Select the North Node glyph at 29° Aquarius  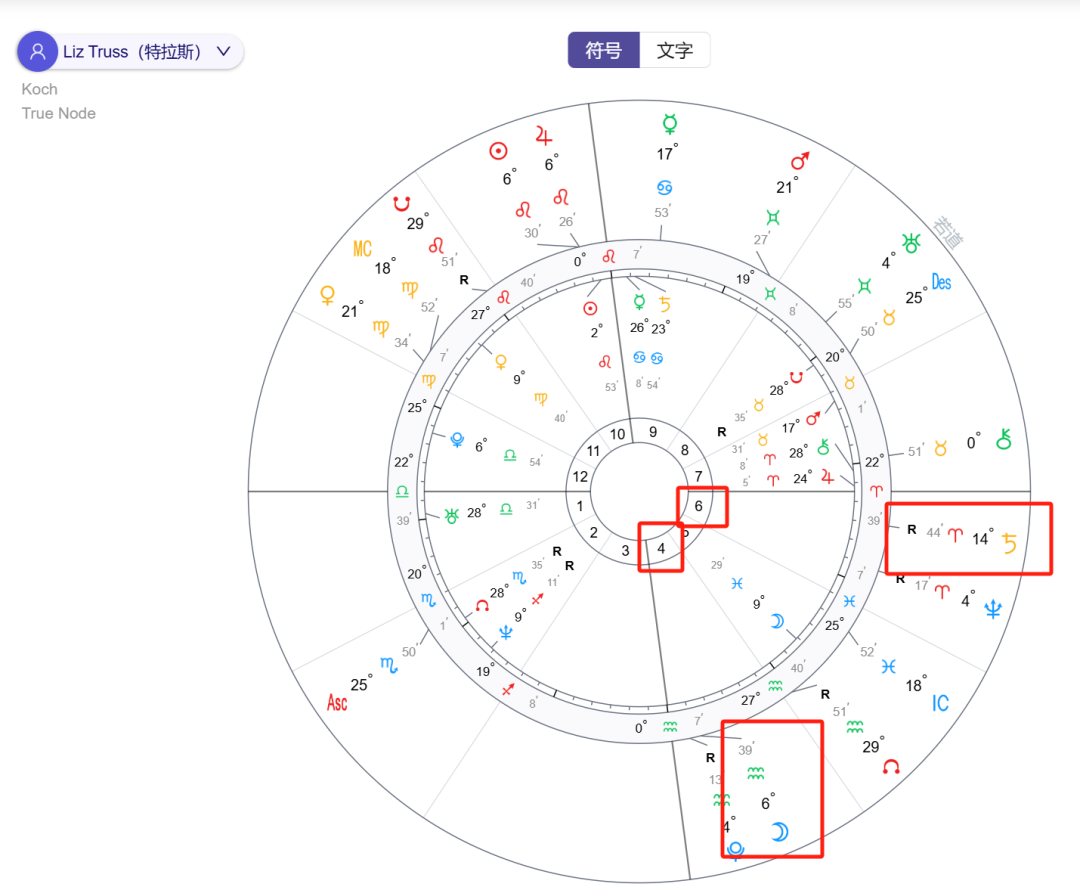point(891,767)
